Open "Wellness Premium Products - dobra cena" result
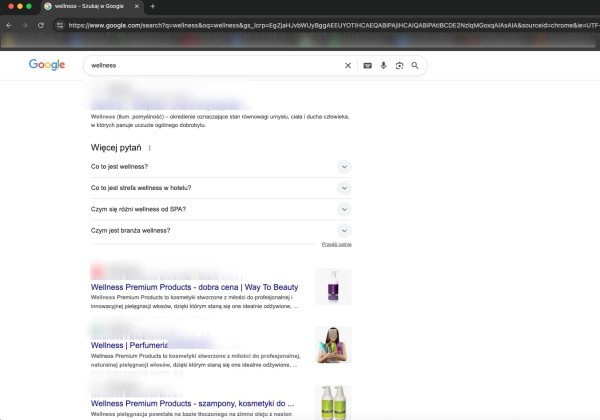The width and height of the screenshot is (600, 420). point(194,287)
